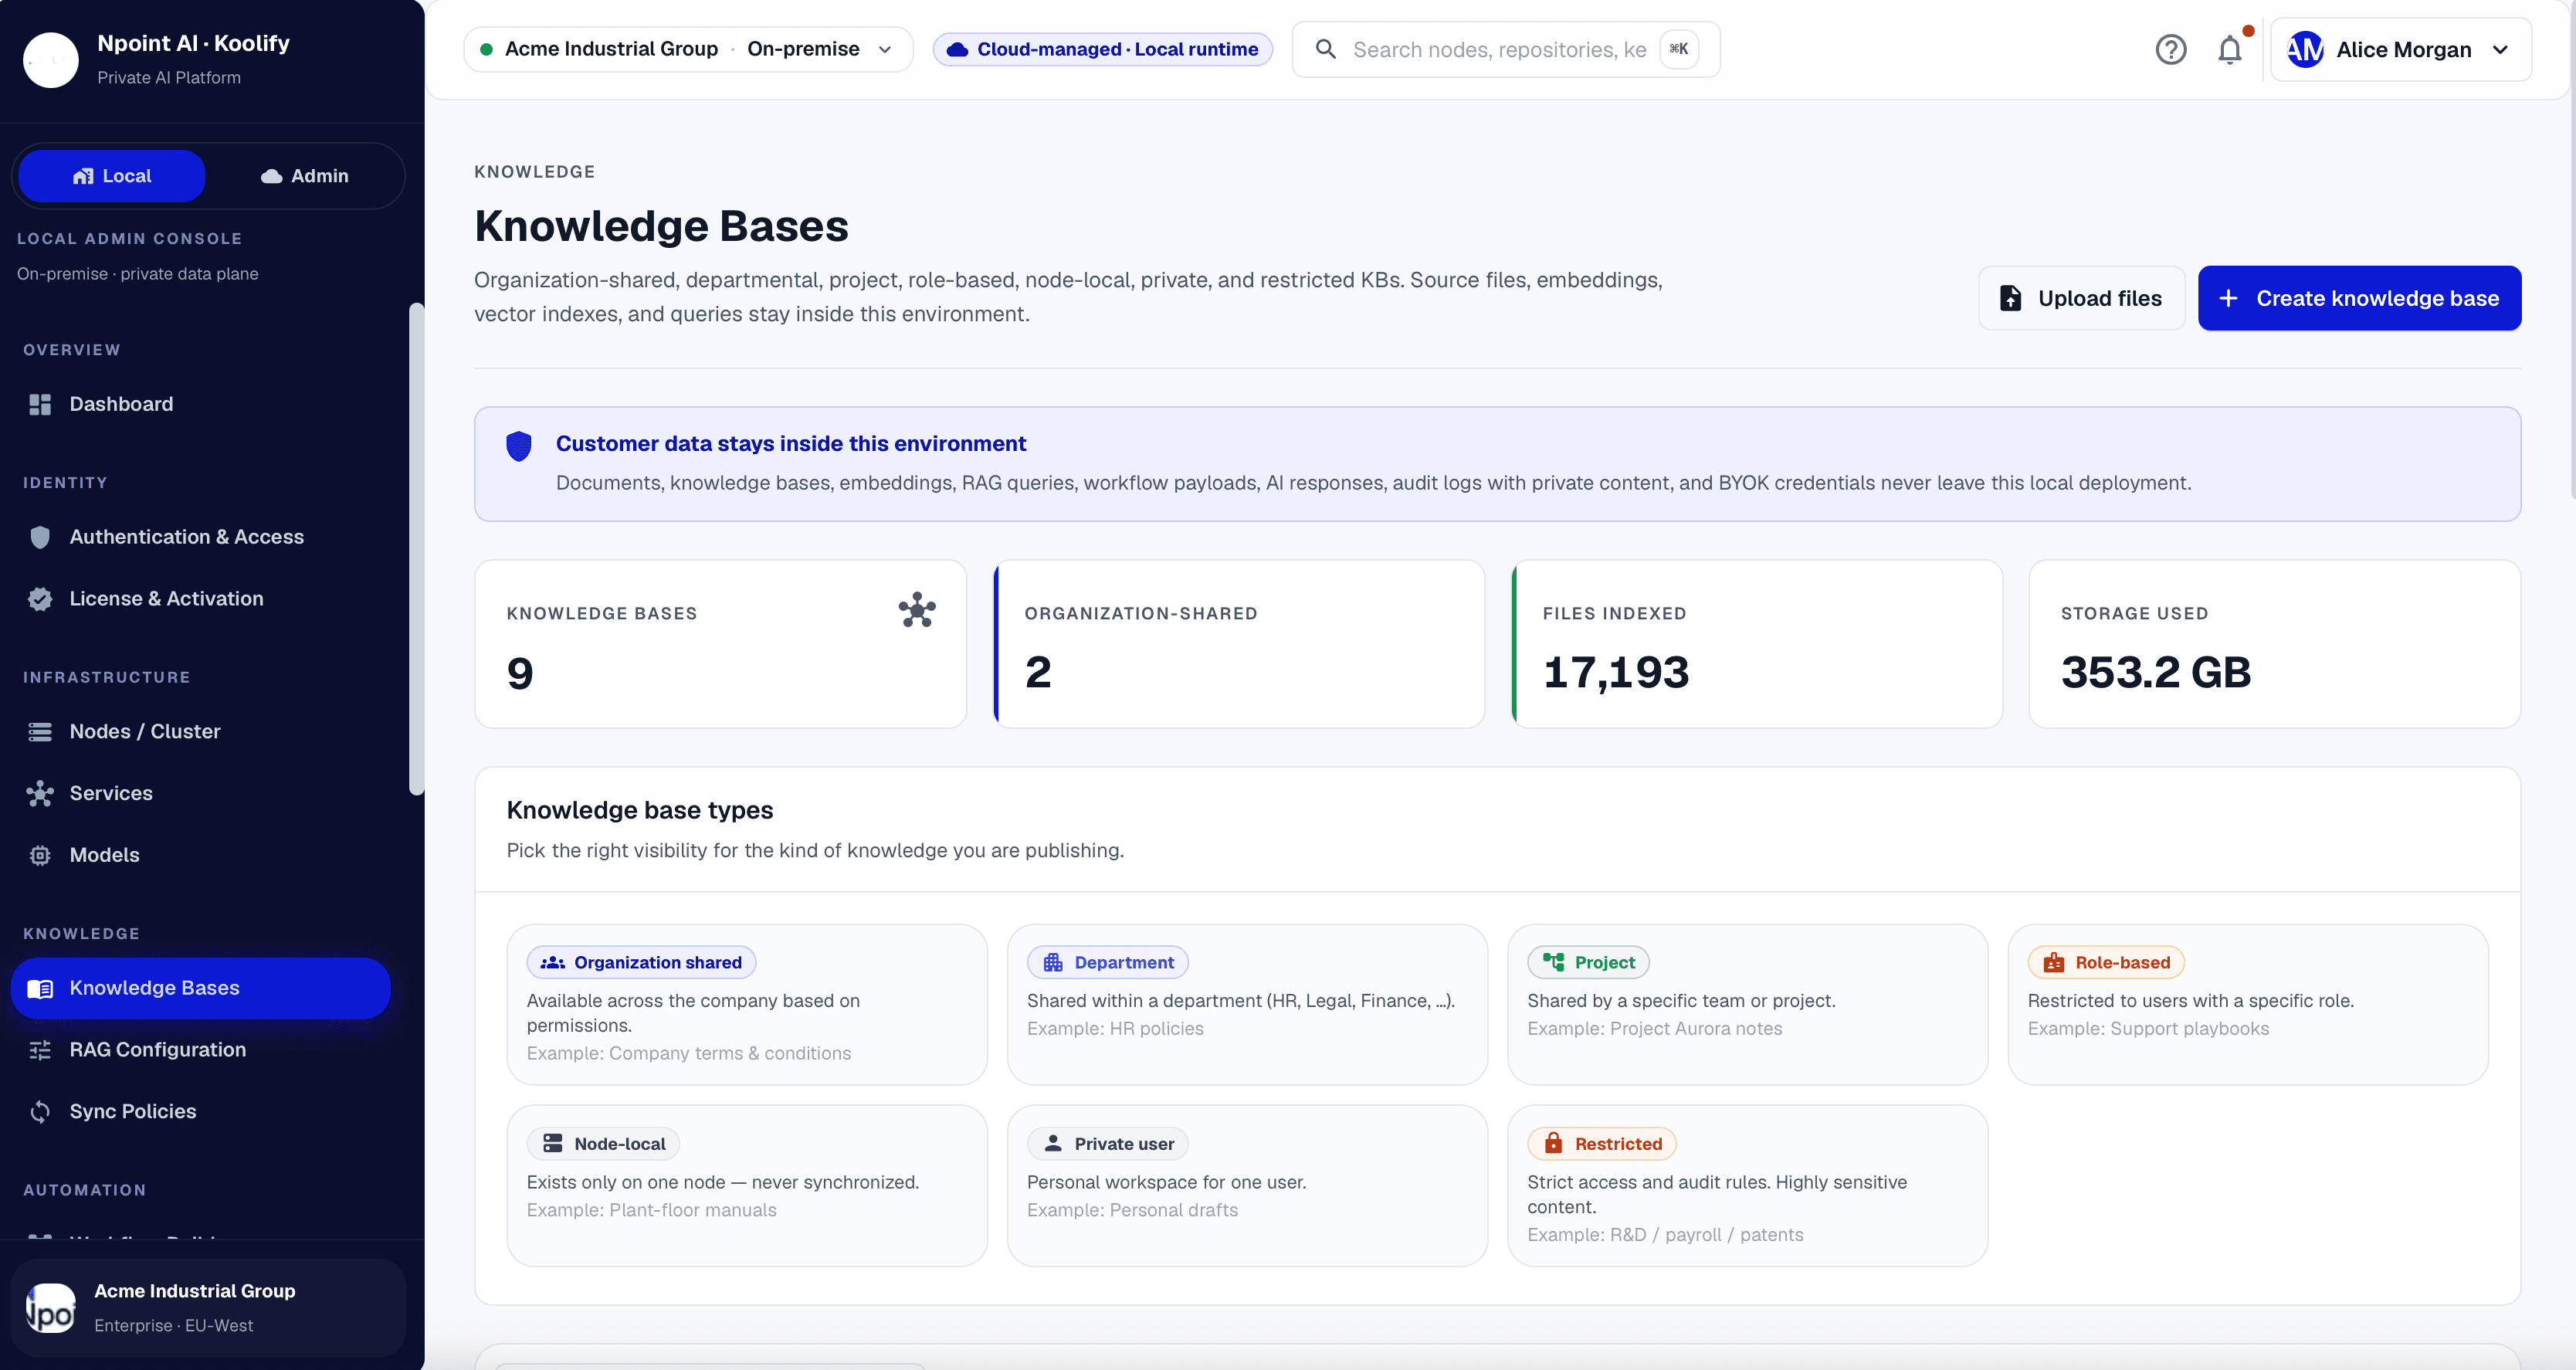Open License & Activation page
Viewport: 2576px width, 1370px height.
200,599
